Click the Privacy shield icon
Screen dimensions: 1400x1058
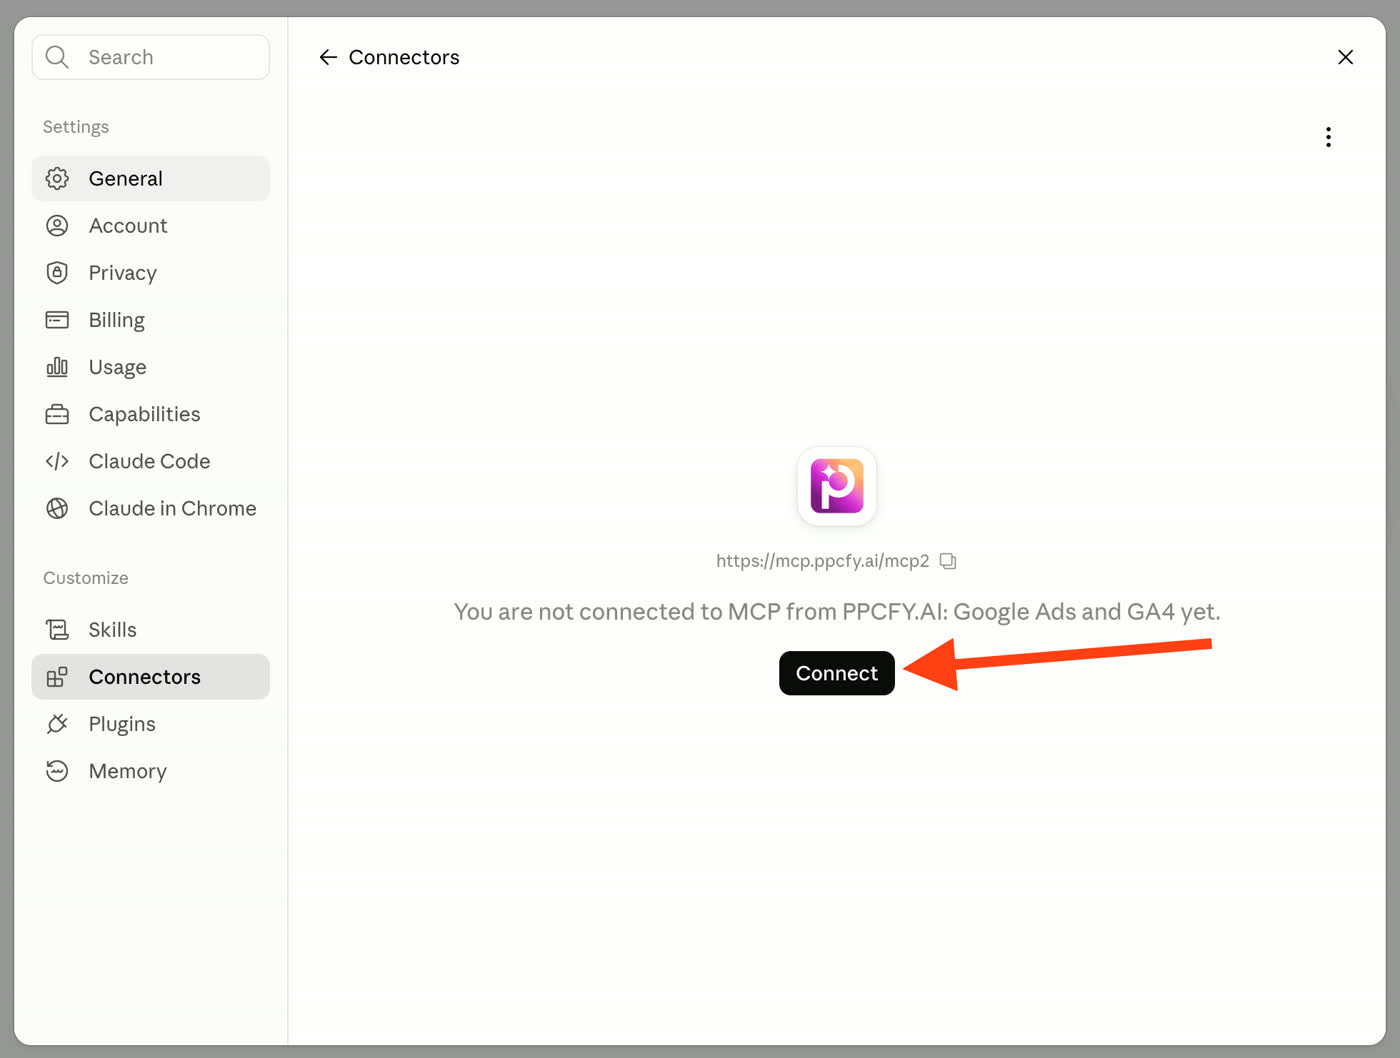point(57,272)
